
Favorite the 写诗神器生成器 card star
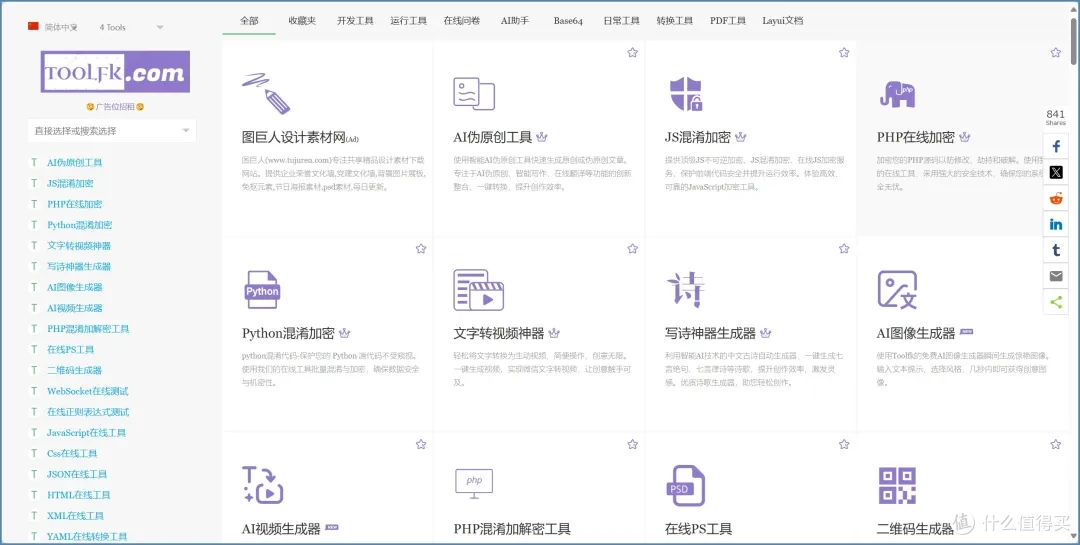844,249
